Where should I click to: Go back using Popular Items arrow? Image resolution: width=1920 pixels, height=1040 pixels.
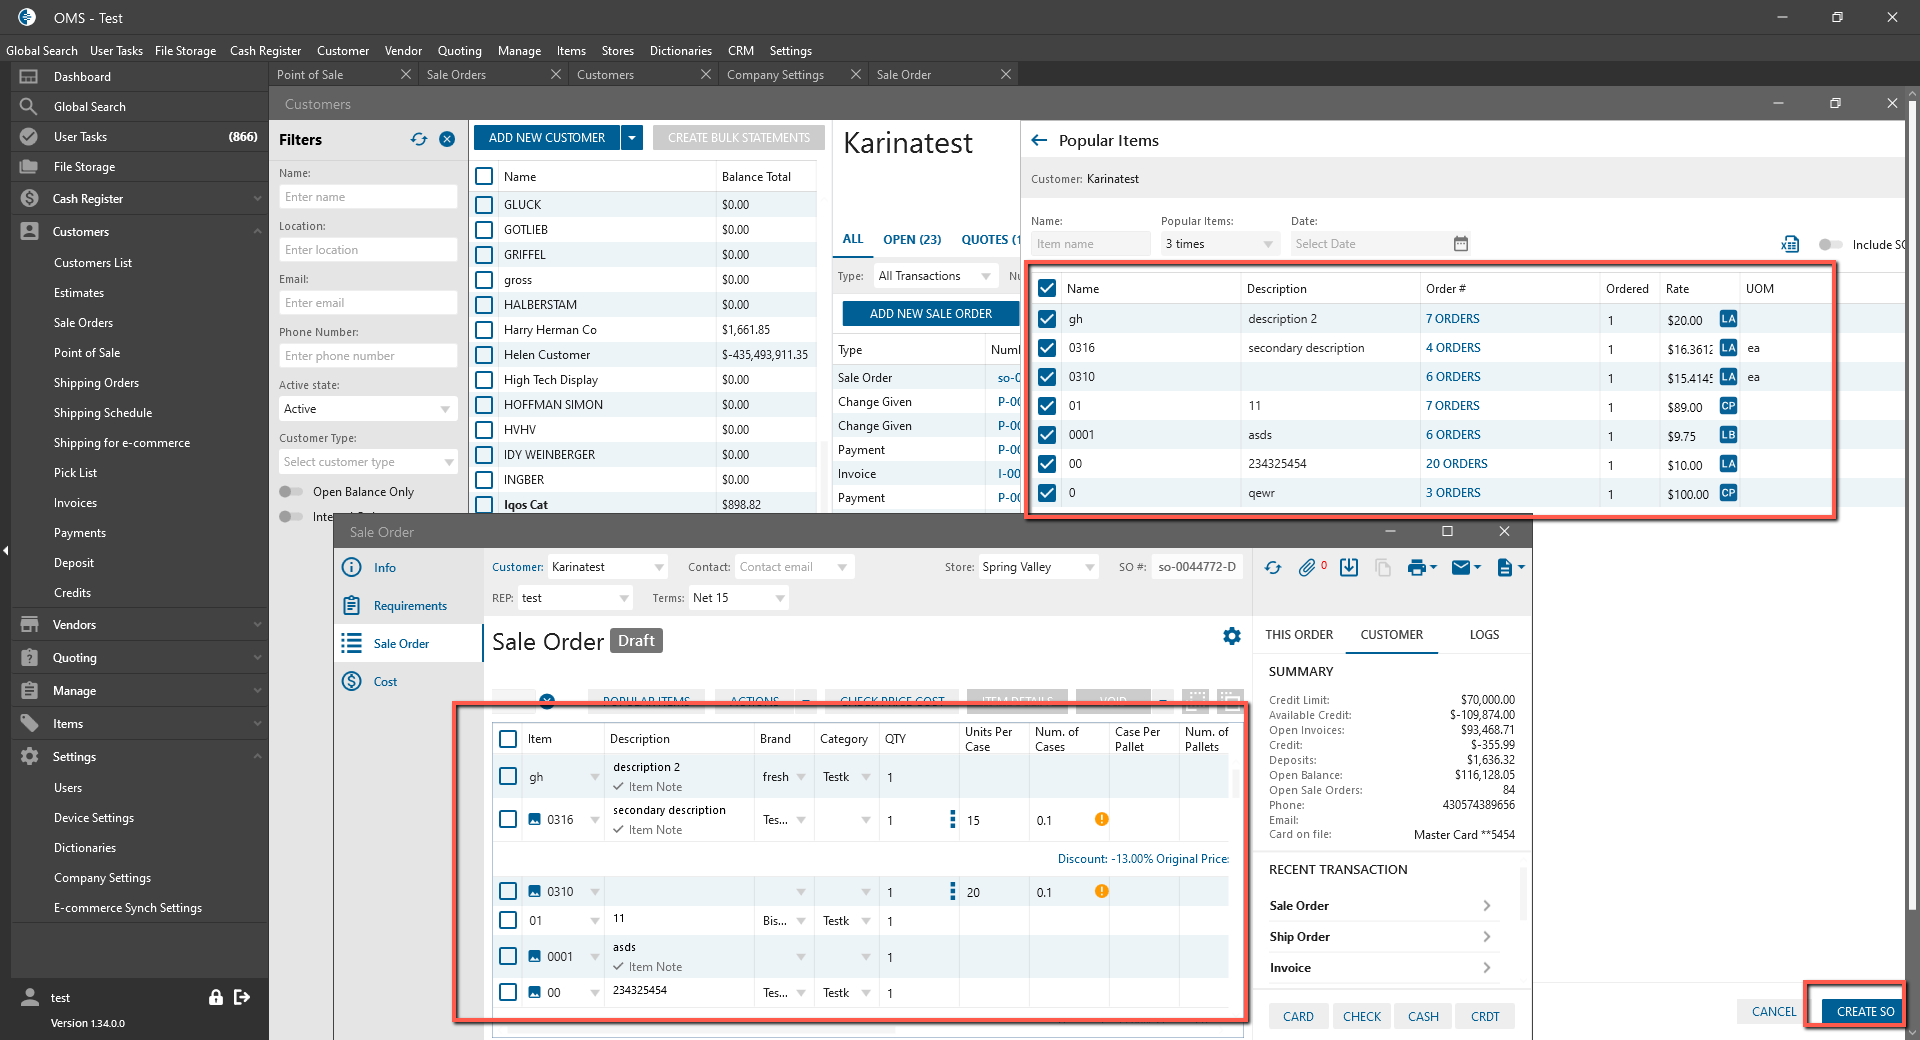coord(1039,141)
